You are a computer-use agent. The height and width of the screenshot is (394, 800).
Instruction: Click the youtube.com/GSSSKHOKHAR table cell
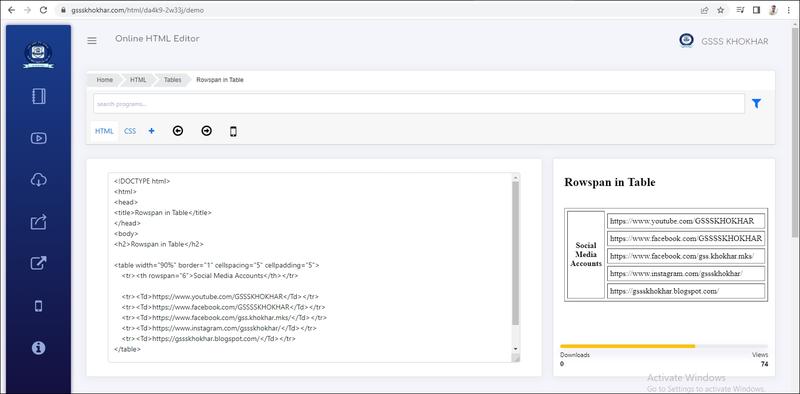point(686,221)
